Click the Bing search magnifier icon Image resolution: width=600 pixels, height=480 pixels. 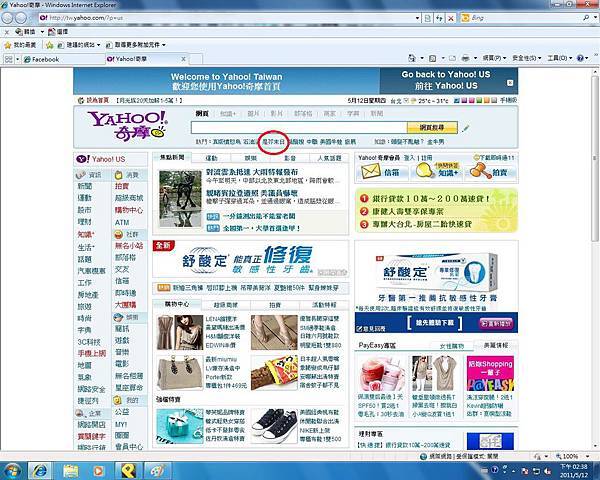pyautogui.click(x=586, y=18)
